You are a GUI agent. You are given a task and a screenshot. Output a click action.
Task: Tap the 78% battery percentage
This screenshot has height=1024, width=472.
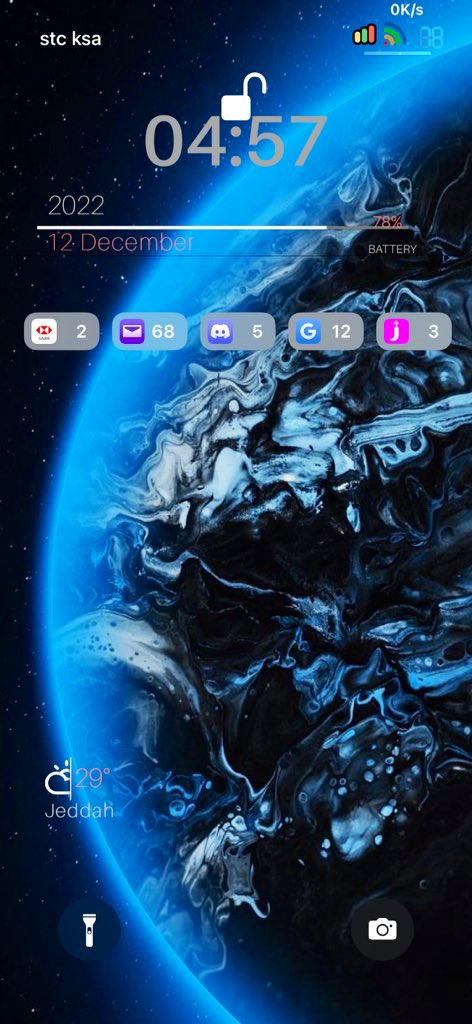point(387,222)
